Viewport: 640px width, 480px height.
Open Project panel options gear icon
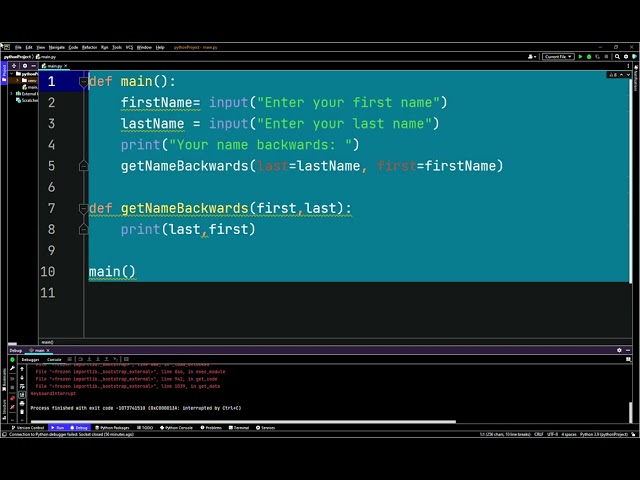(25, 66)
